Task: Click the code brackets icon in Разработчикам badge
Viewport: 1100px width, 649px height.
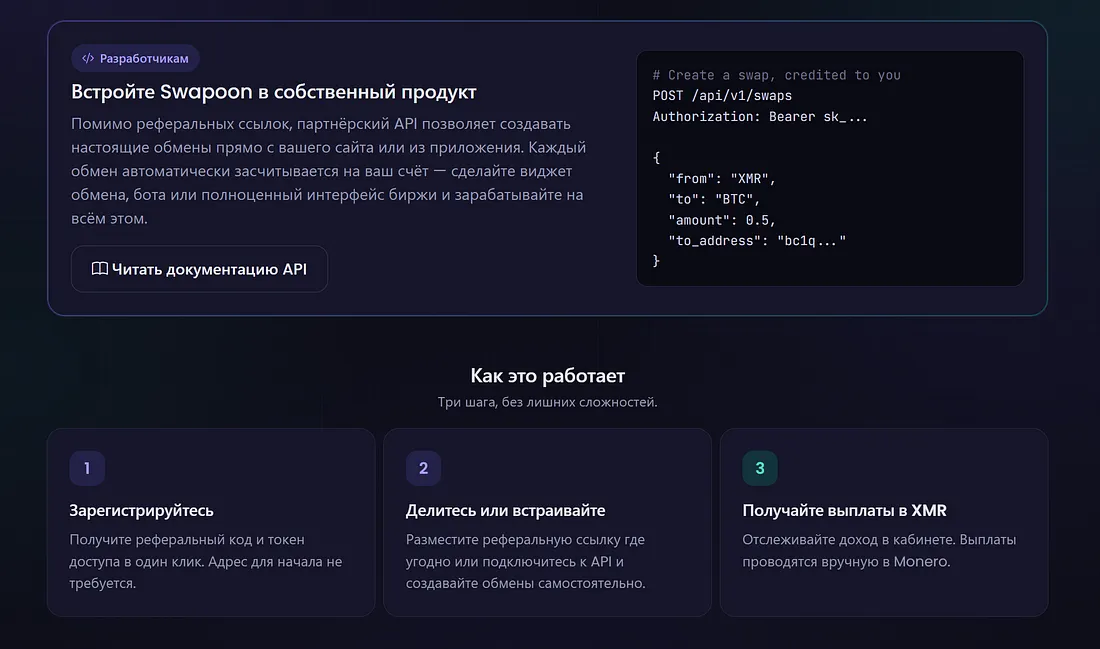Action: [88, 58]
